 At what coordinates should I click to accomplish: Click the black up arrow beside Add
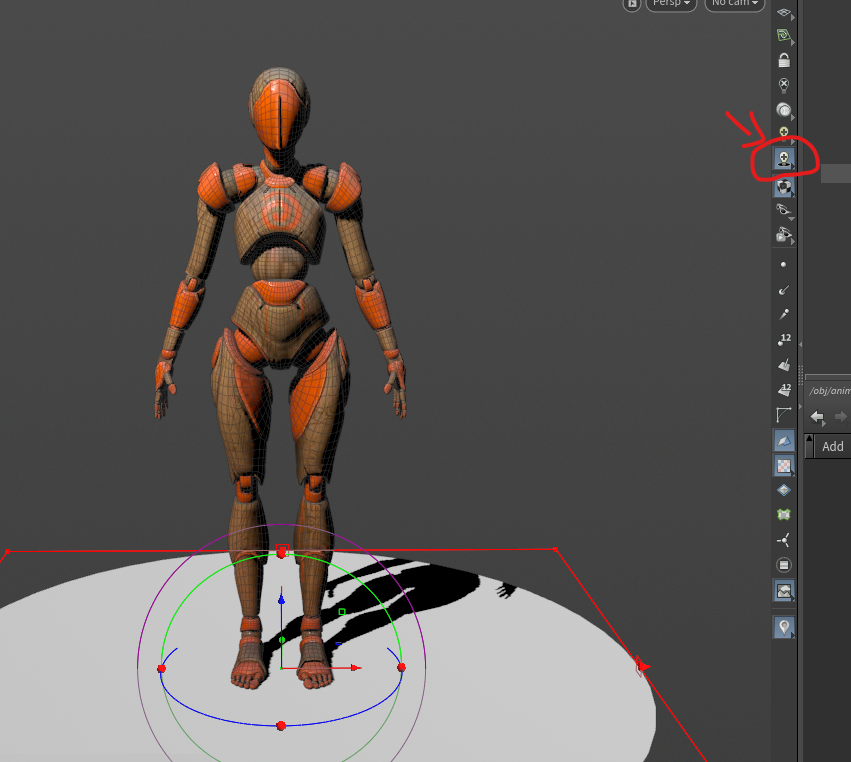click(809, 439)
